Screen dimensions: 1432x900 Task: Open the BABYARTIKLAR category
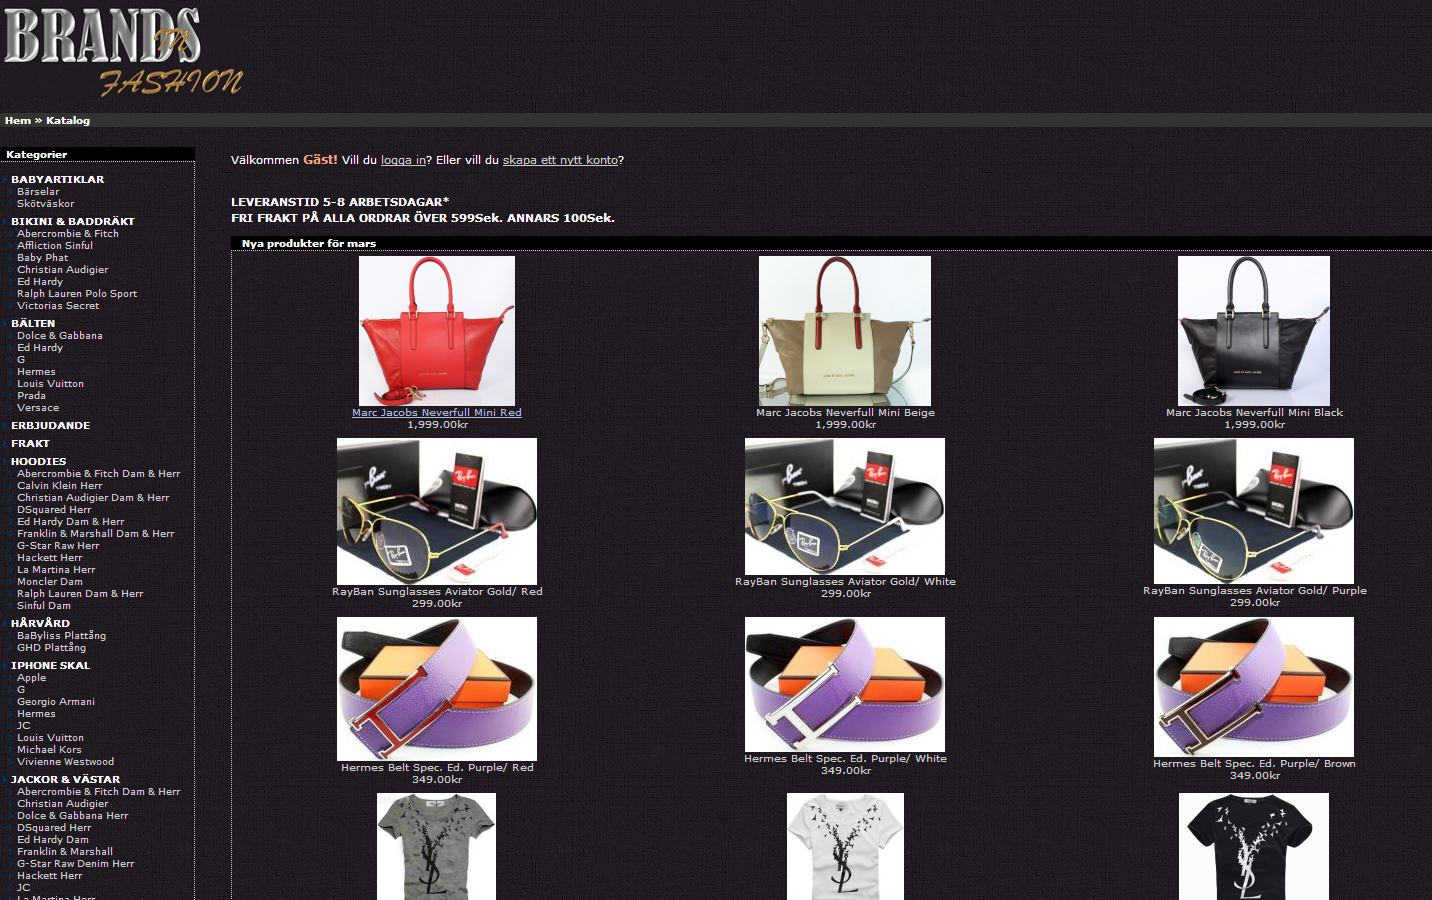(x=57, y=180)
